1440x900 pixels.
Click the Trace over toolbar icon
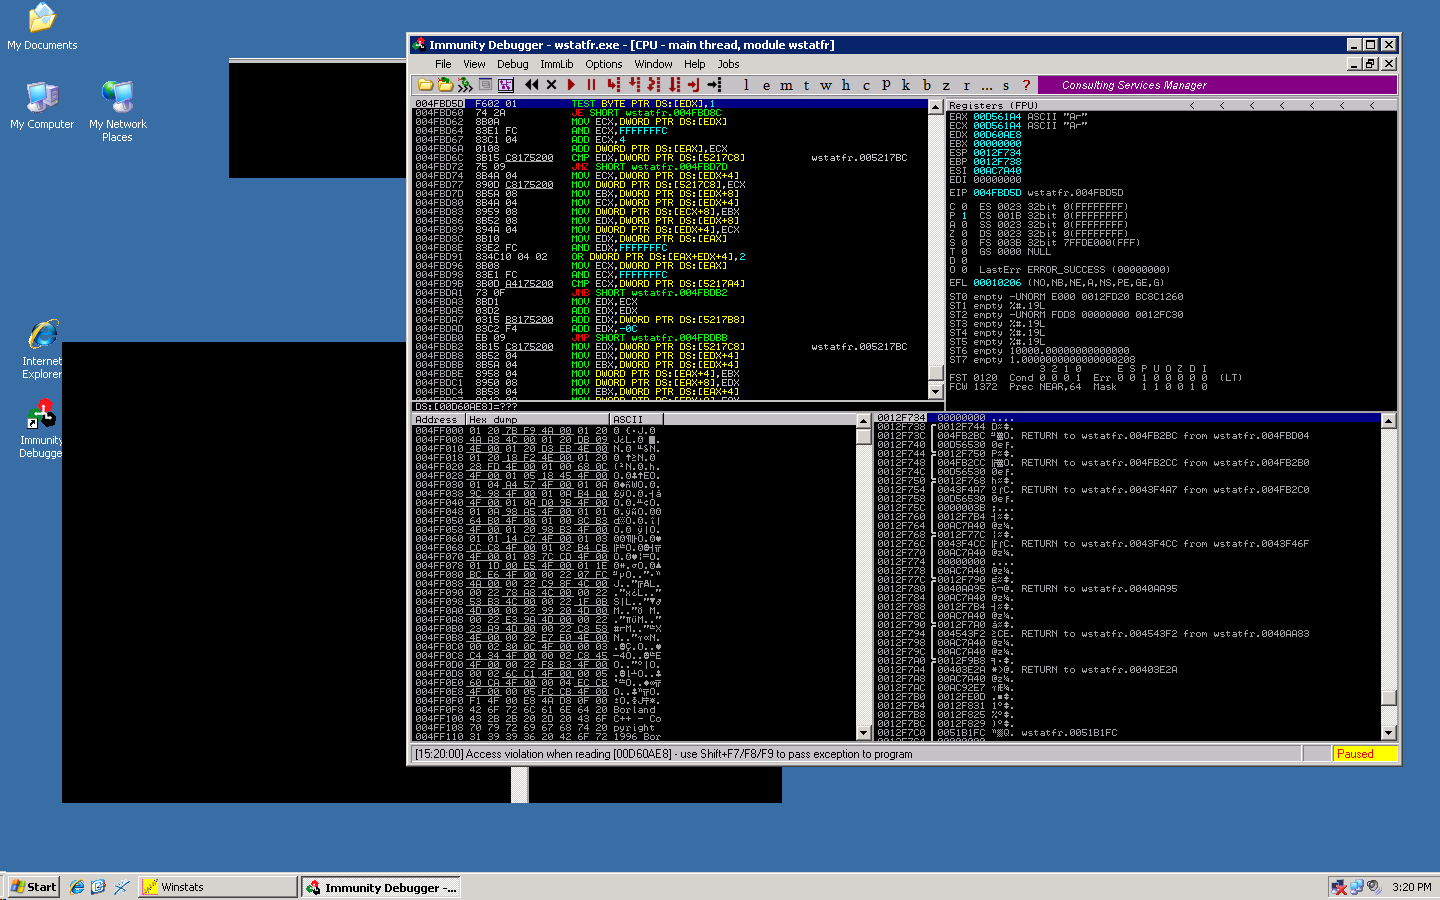674,85
